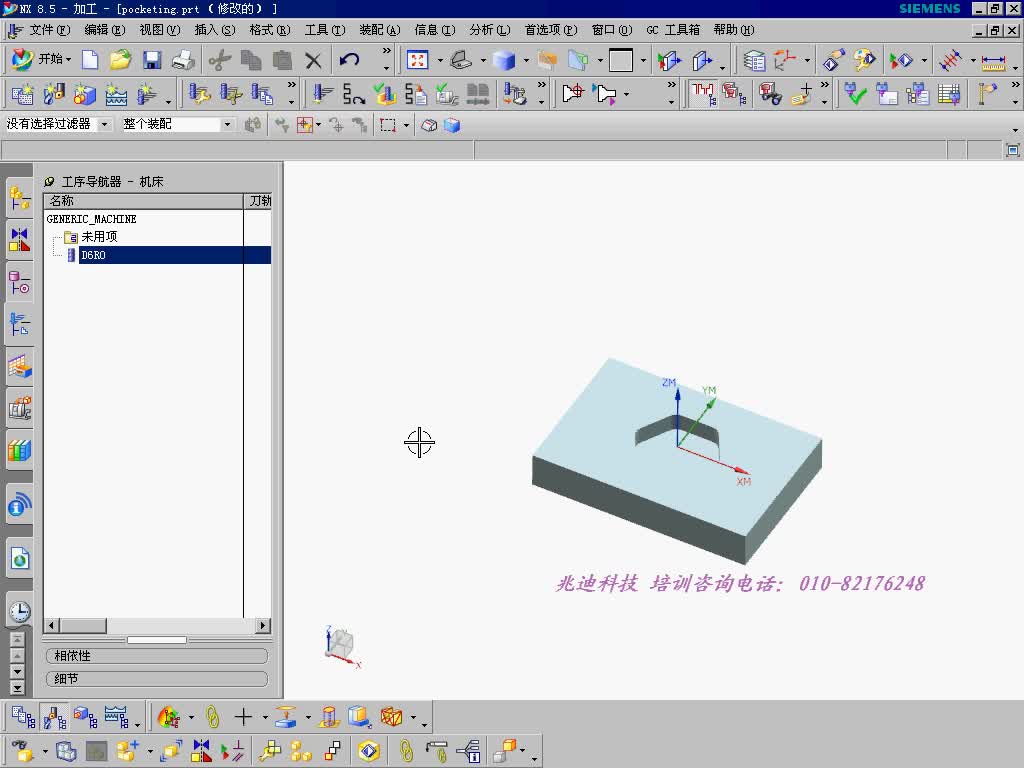Click the Create Operation icon

147,94
